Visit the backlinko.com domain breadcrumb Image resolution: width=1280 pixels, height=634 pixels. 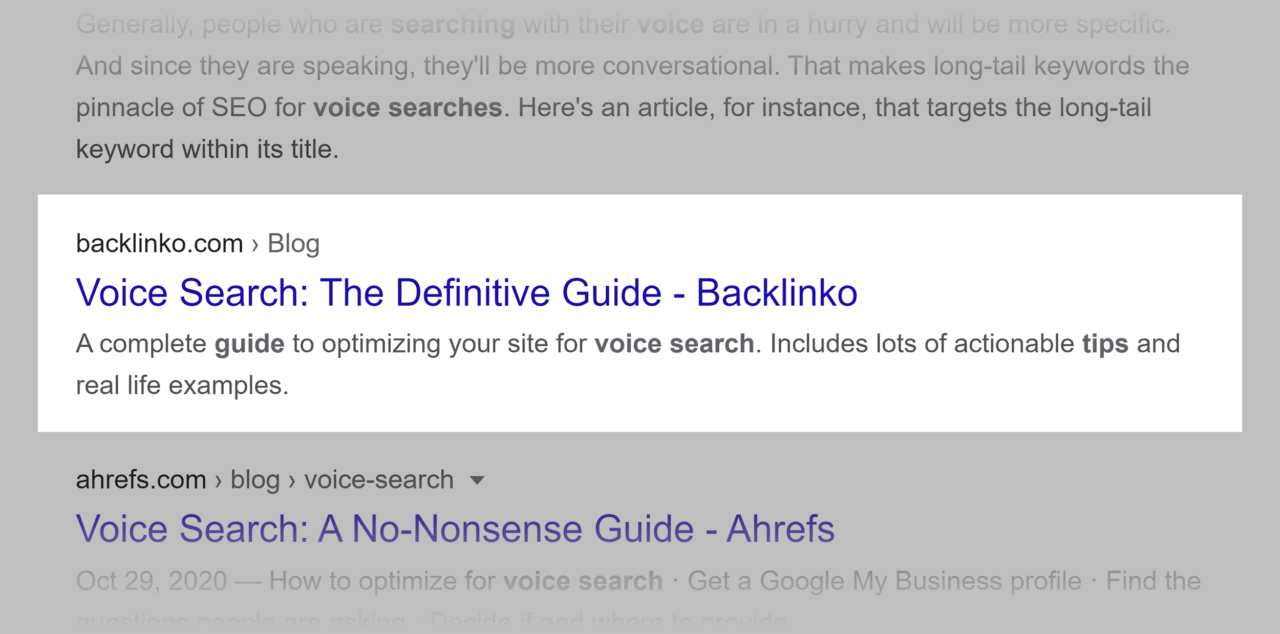(x=159, y=243)
